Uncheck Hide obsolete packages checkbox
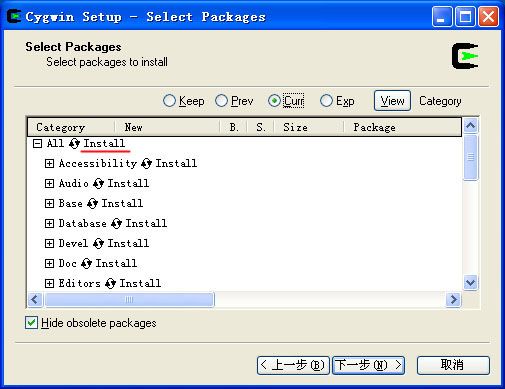Screen dimensions: 505x389 coord(31,323)
